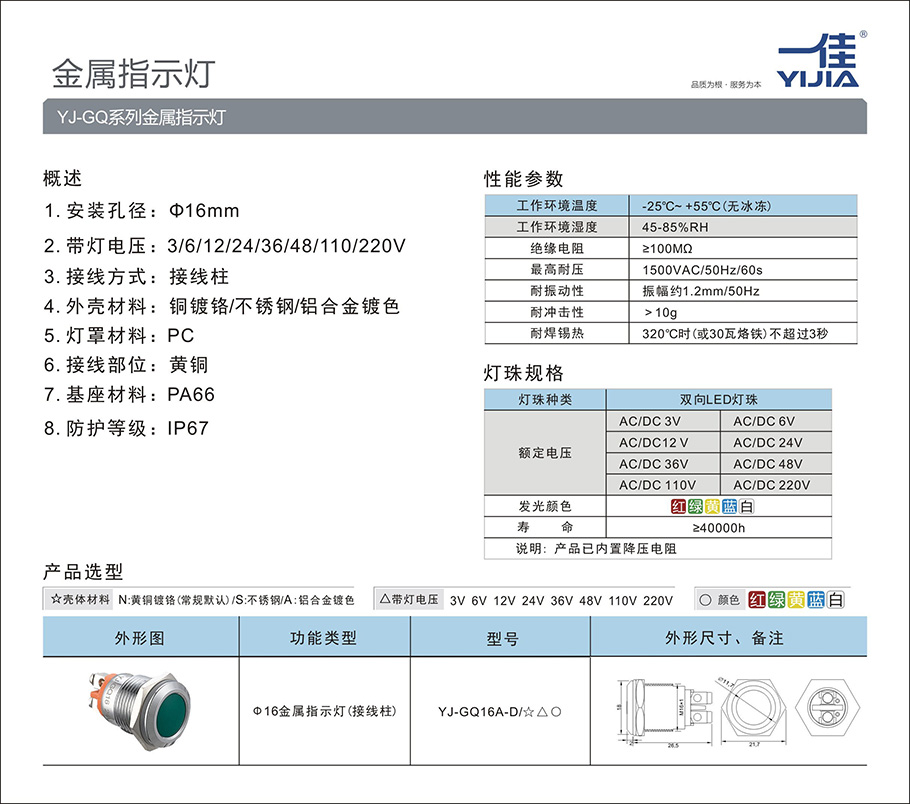
Task: Click the 功能类型 column header
Action: coord(323,637)
